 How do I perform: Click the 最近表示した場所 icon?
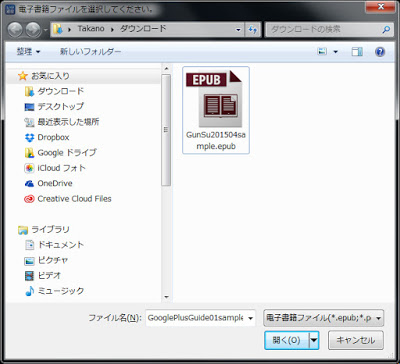[29, 122]
